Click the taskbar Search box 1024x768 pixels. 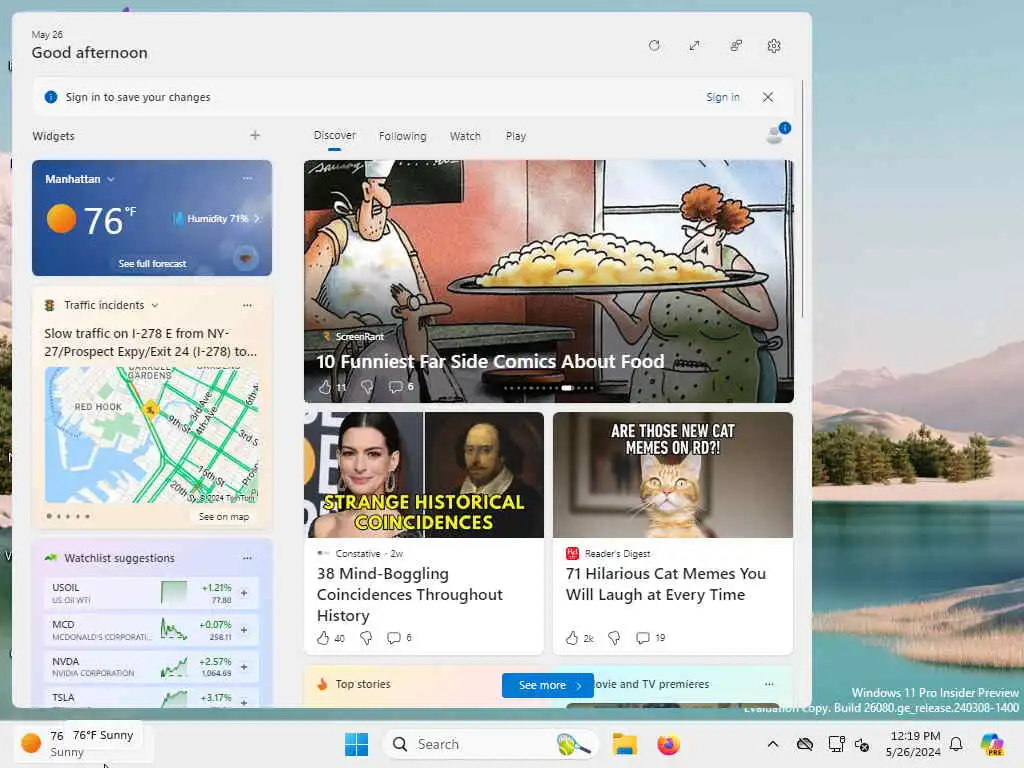(490, 744)
